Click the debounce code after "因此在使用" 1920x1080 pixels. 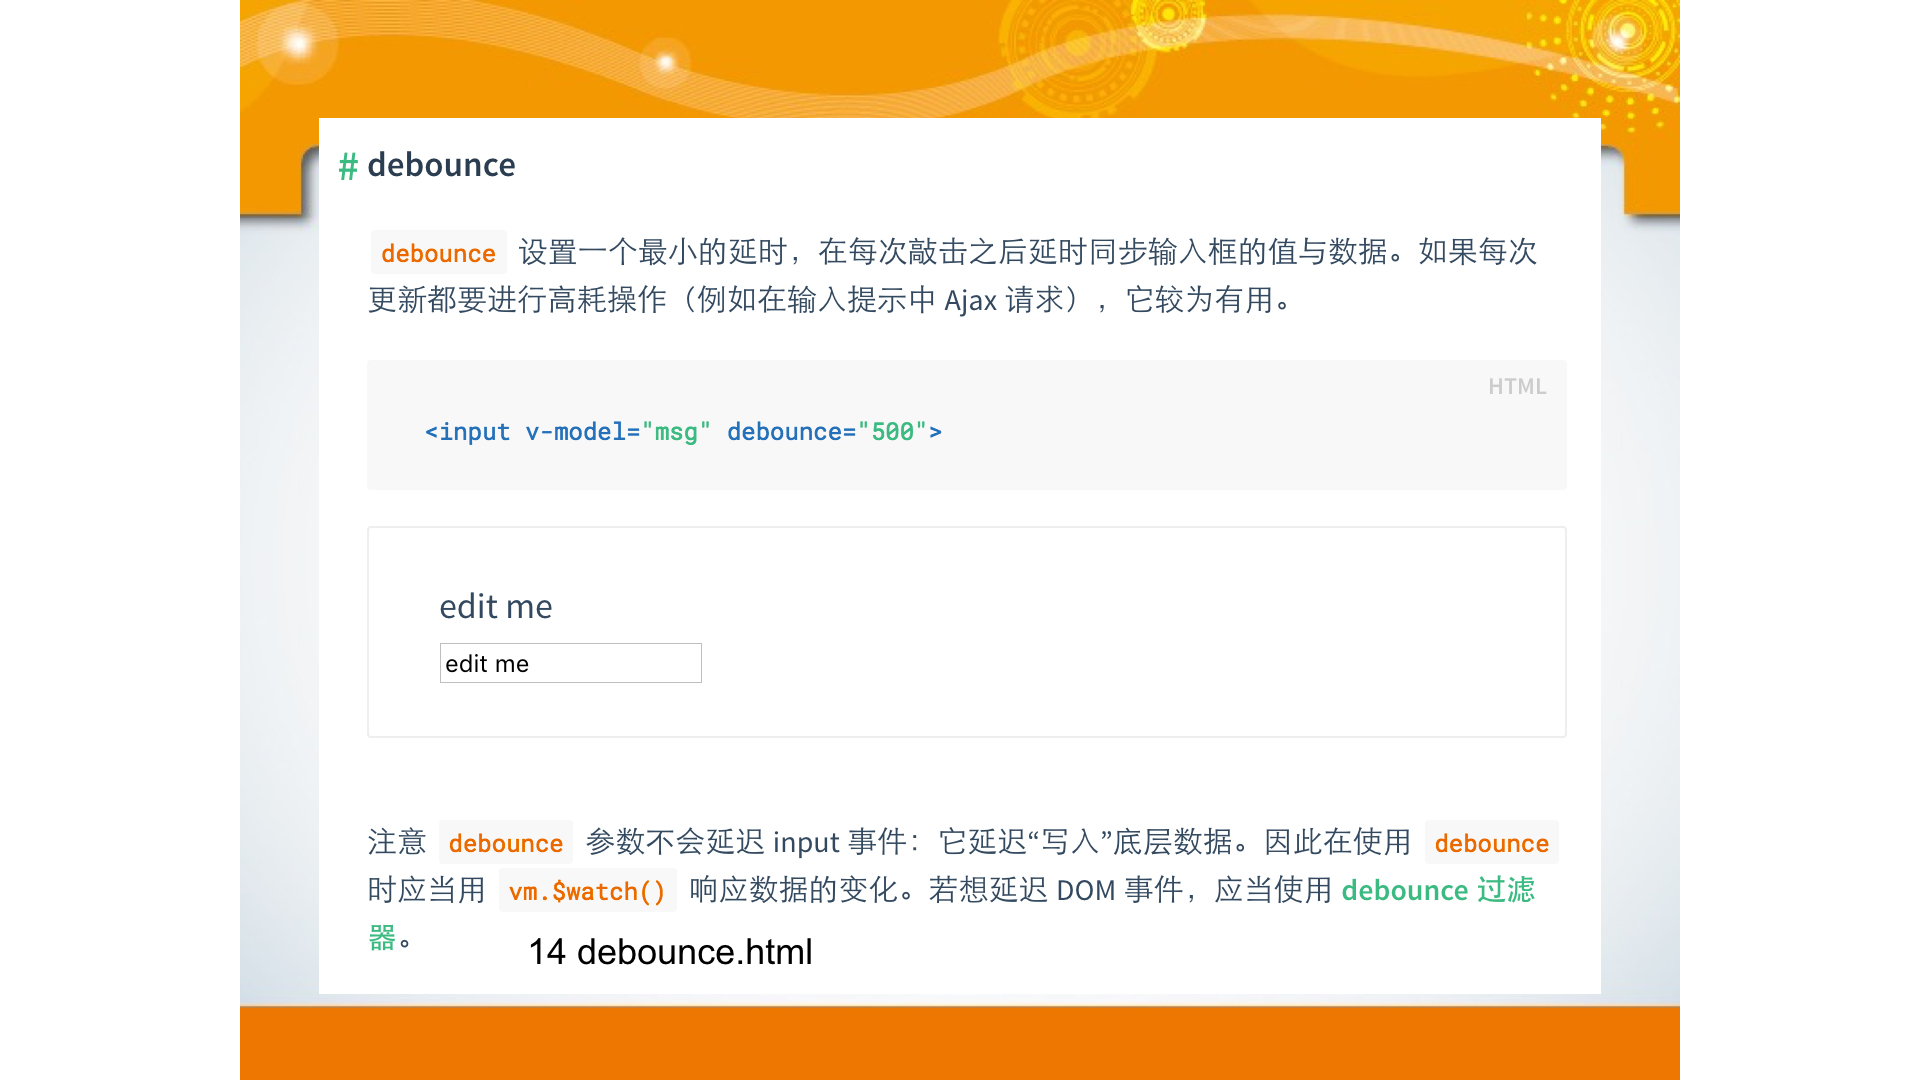(1491, 843)
